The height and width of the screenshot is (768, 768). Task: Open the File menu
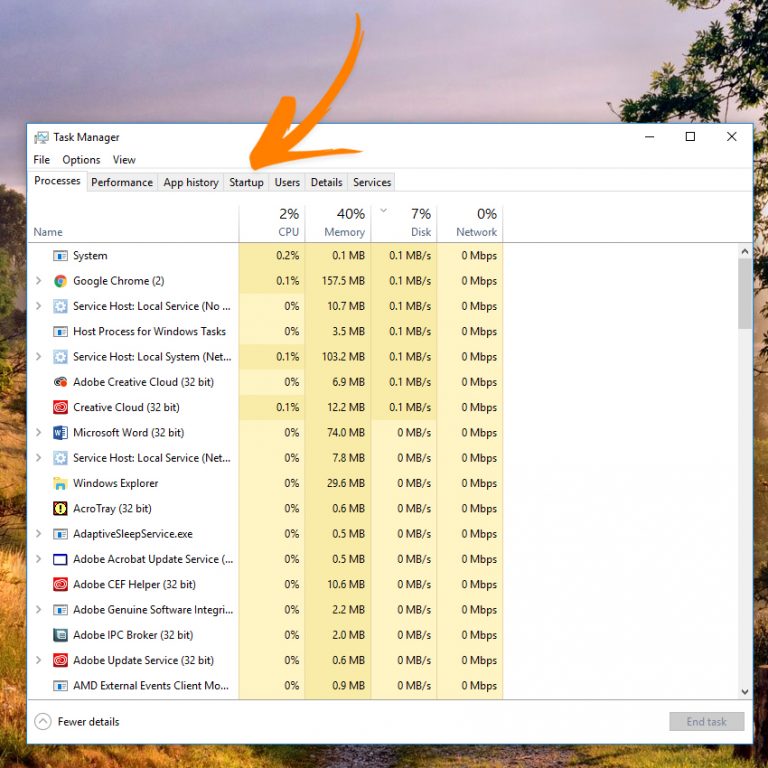click(42, 160)
